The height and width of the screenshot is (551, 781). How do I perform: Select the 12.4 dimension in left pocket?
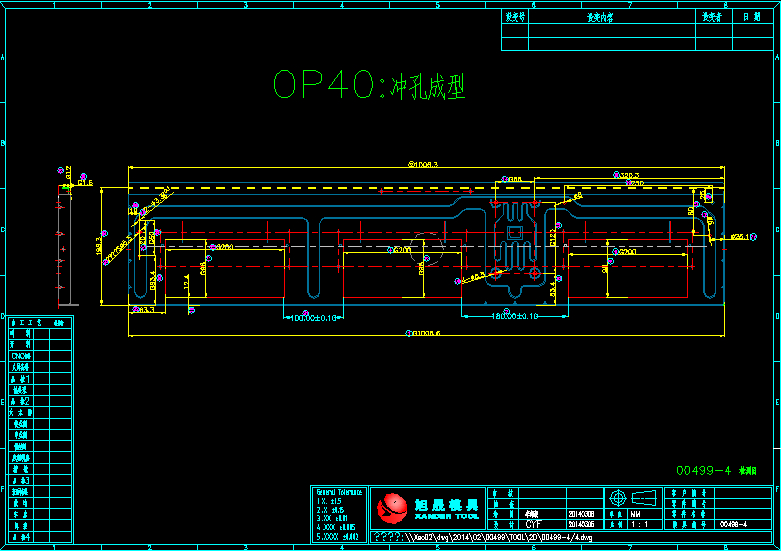[x=187, y=284]
